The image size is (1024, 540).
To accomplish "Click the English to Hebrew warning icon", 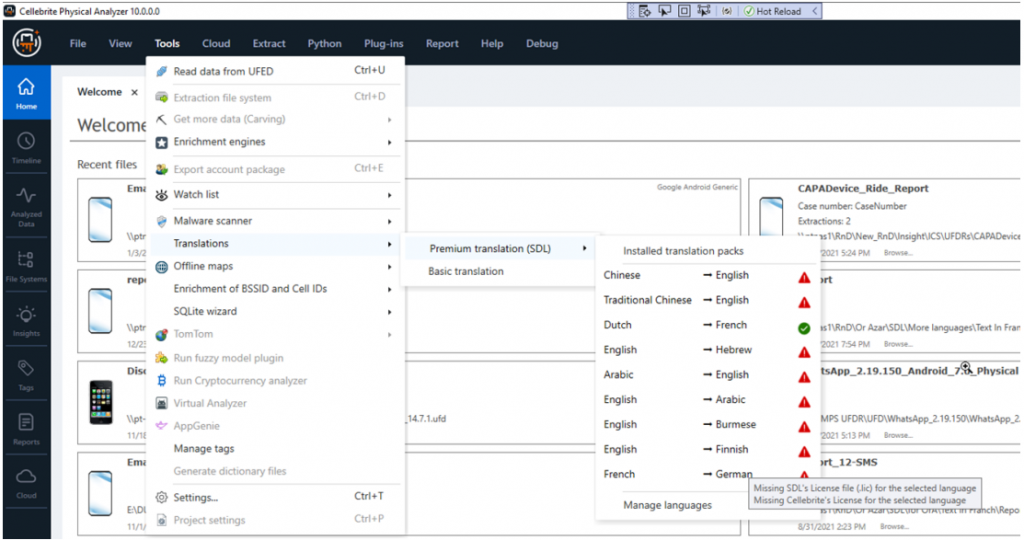I will pos(804,353).
